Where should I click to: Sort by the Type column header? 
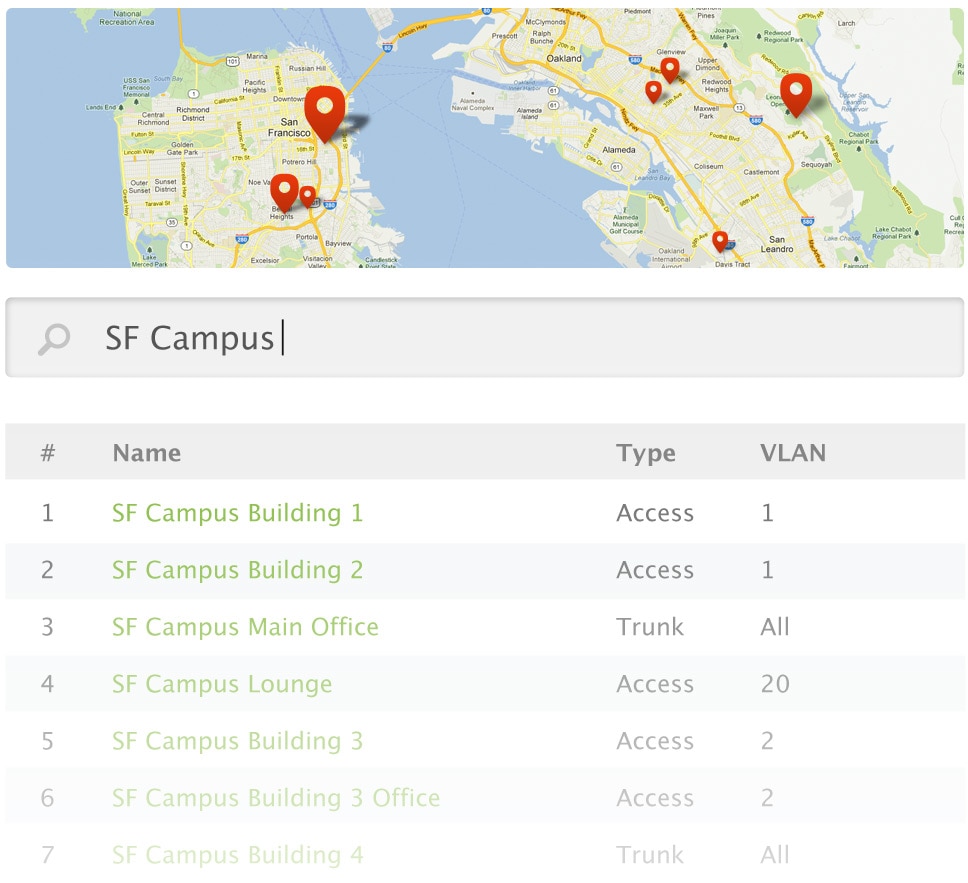646,454
